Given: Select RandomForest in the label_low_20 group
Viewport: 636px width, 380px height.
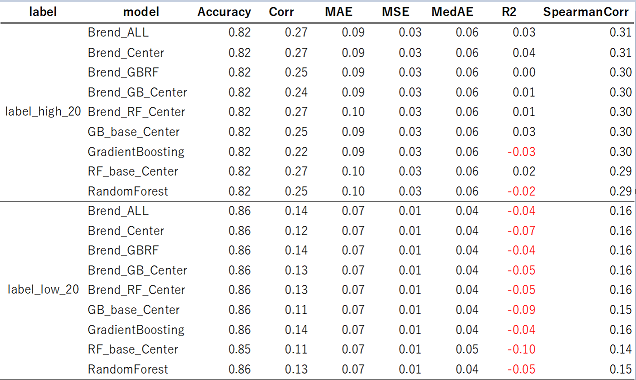Looking at the screenshot, I should click(x=128, y=369).
